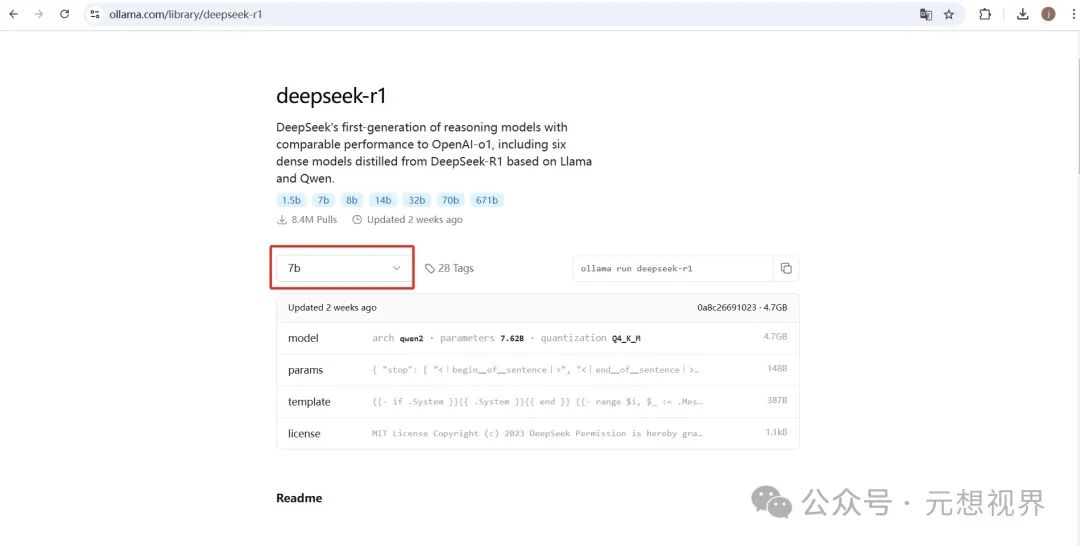Open the params file row
1080x546 pixels.
point(537,370)
